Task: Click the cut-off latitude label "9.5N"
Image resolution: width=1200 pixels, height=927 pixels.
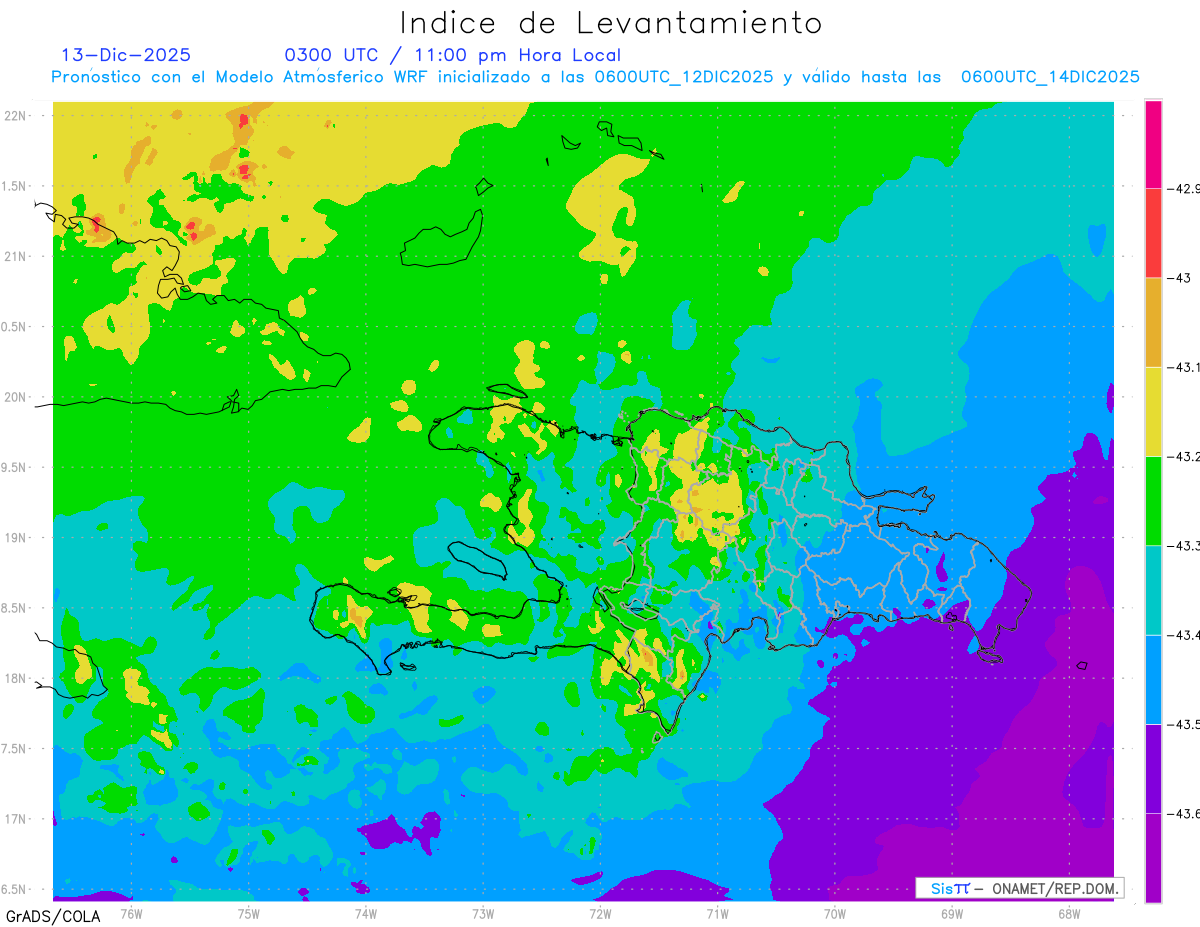Action: click(15, 467)
